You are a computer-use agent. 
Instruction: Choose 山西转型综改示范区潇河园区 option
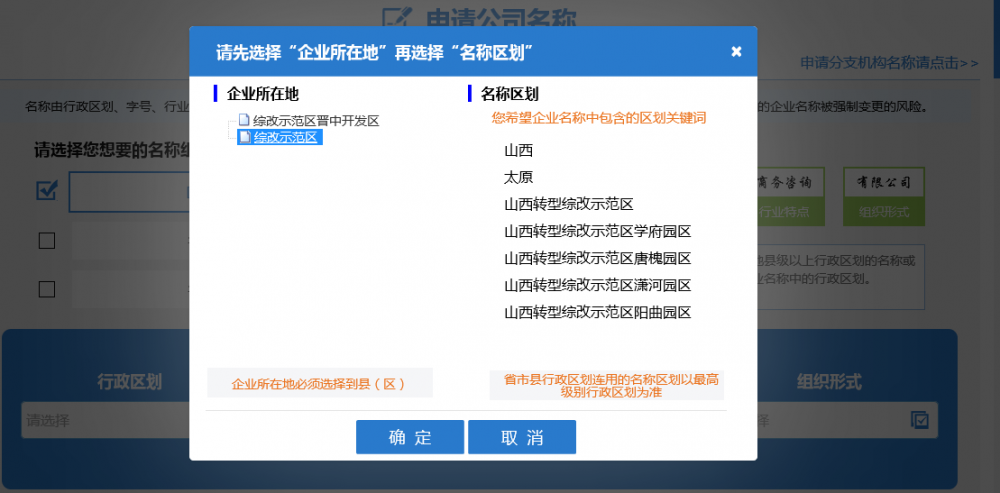click(598, 285)
